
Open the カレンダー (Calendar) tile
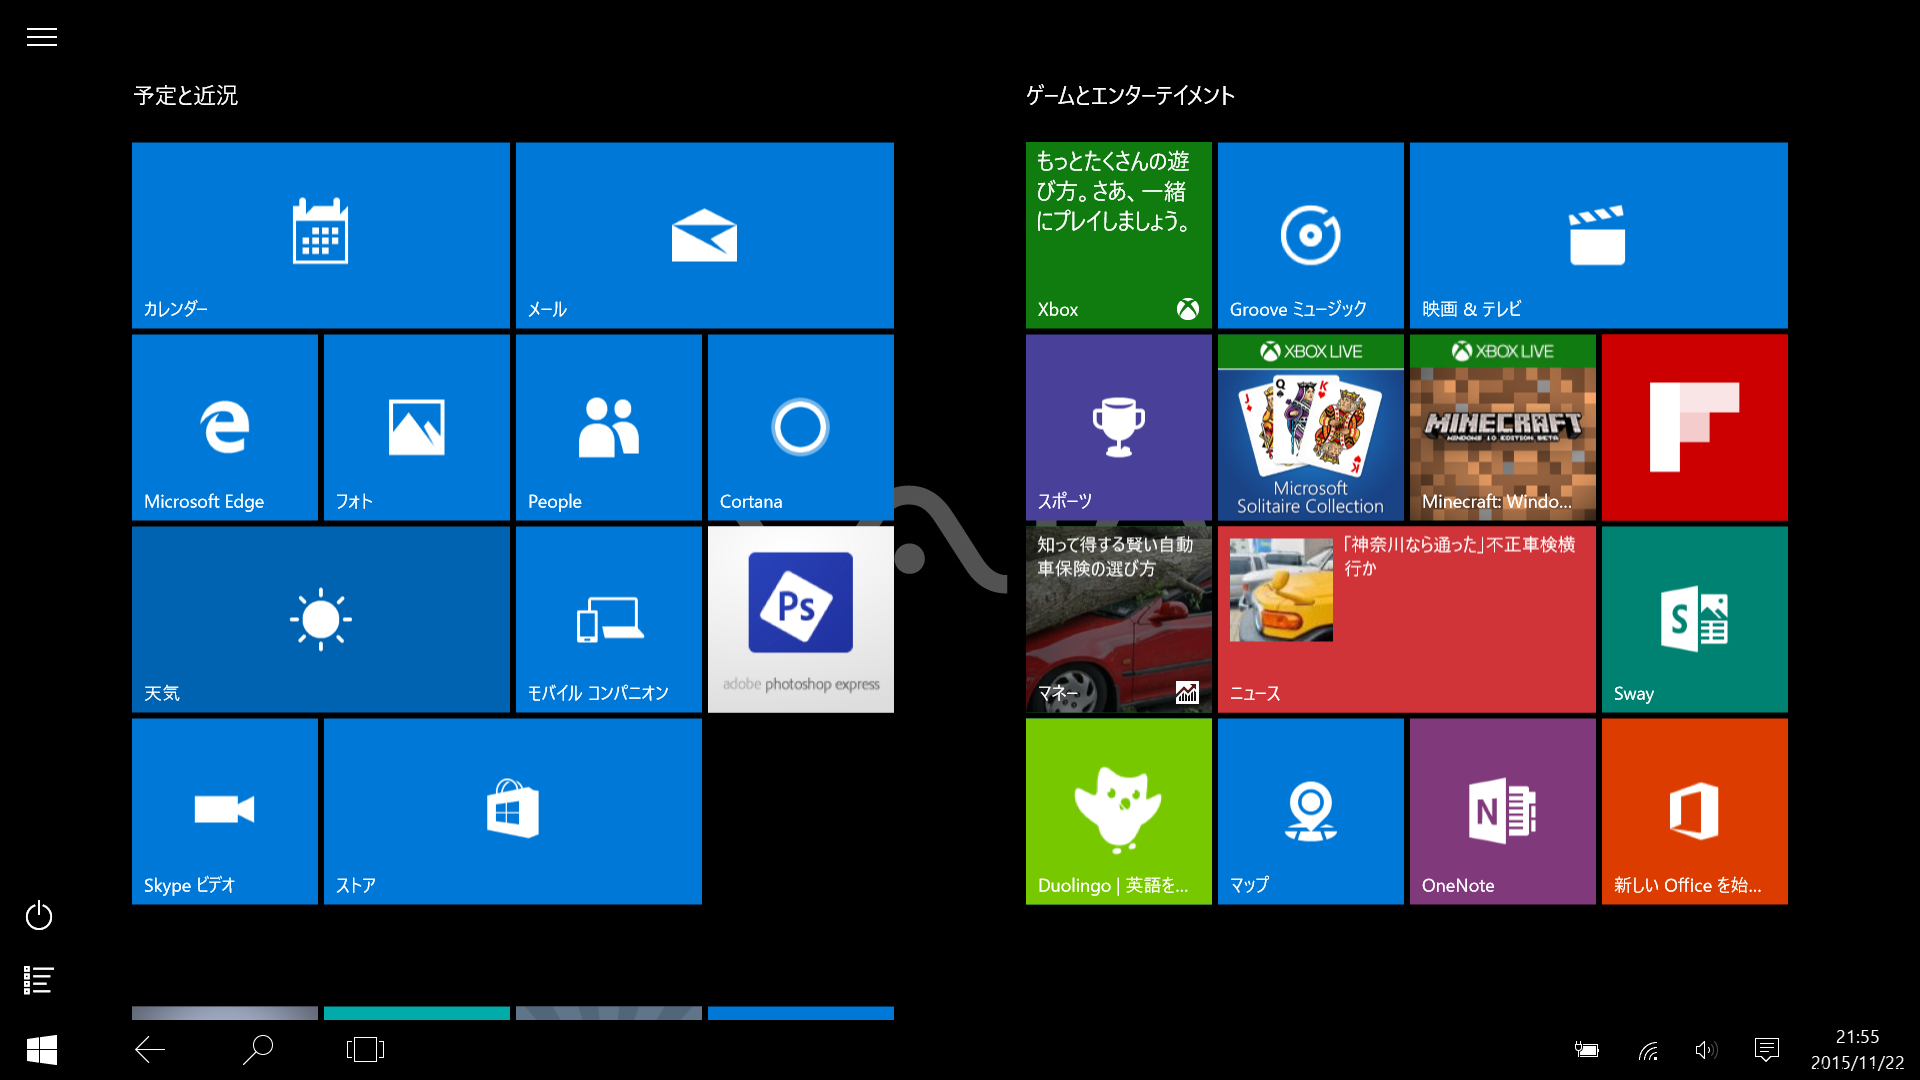coord(320,235)
